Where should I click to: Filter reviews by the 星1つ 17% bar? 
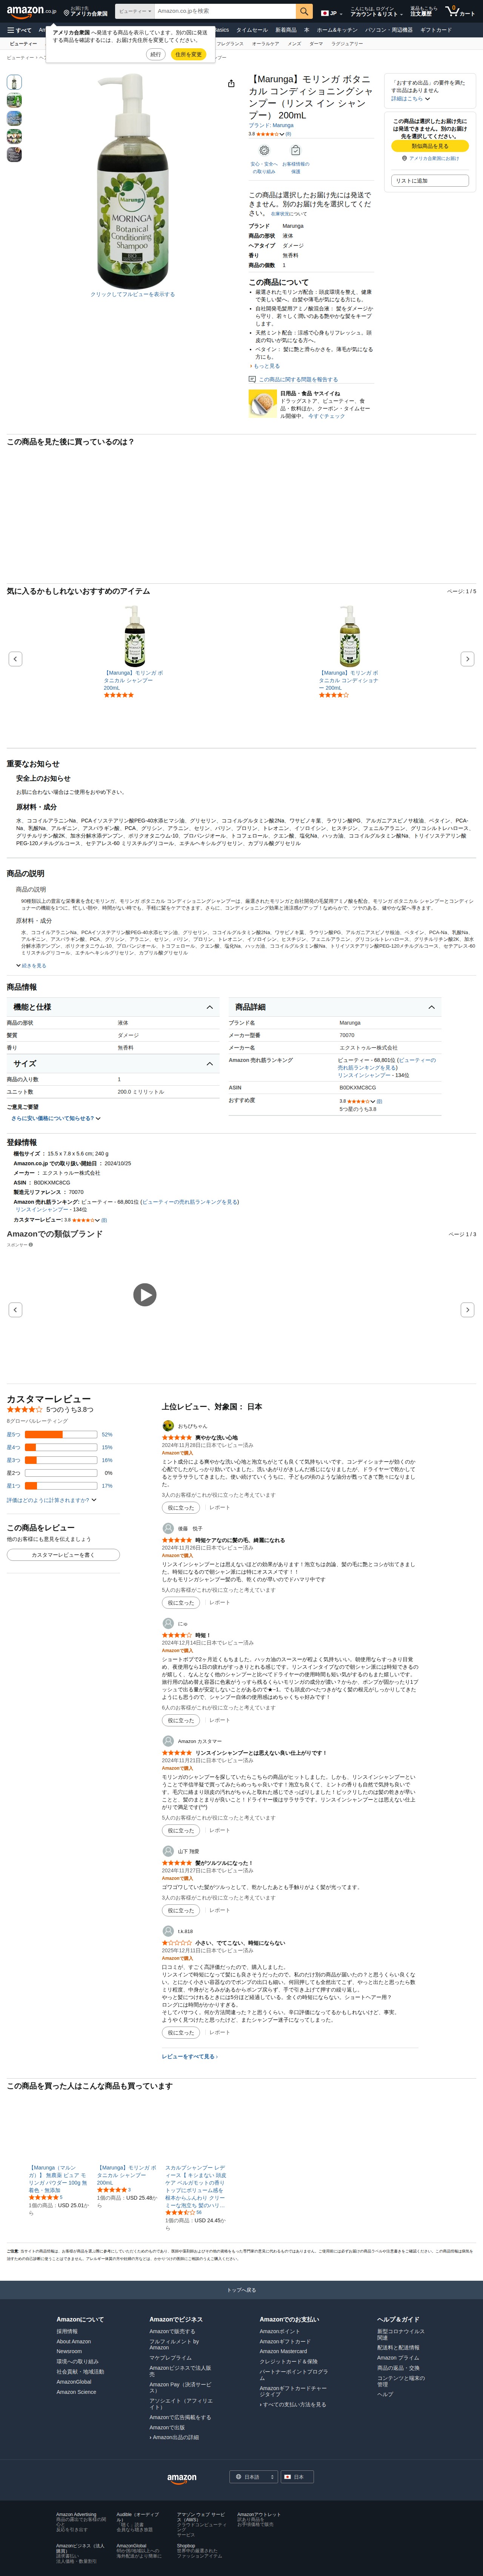[60, 1486]
